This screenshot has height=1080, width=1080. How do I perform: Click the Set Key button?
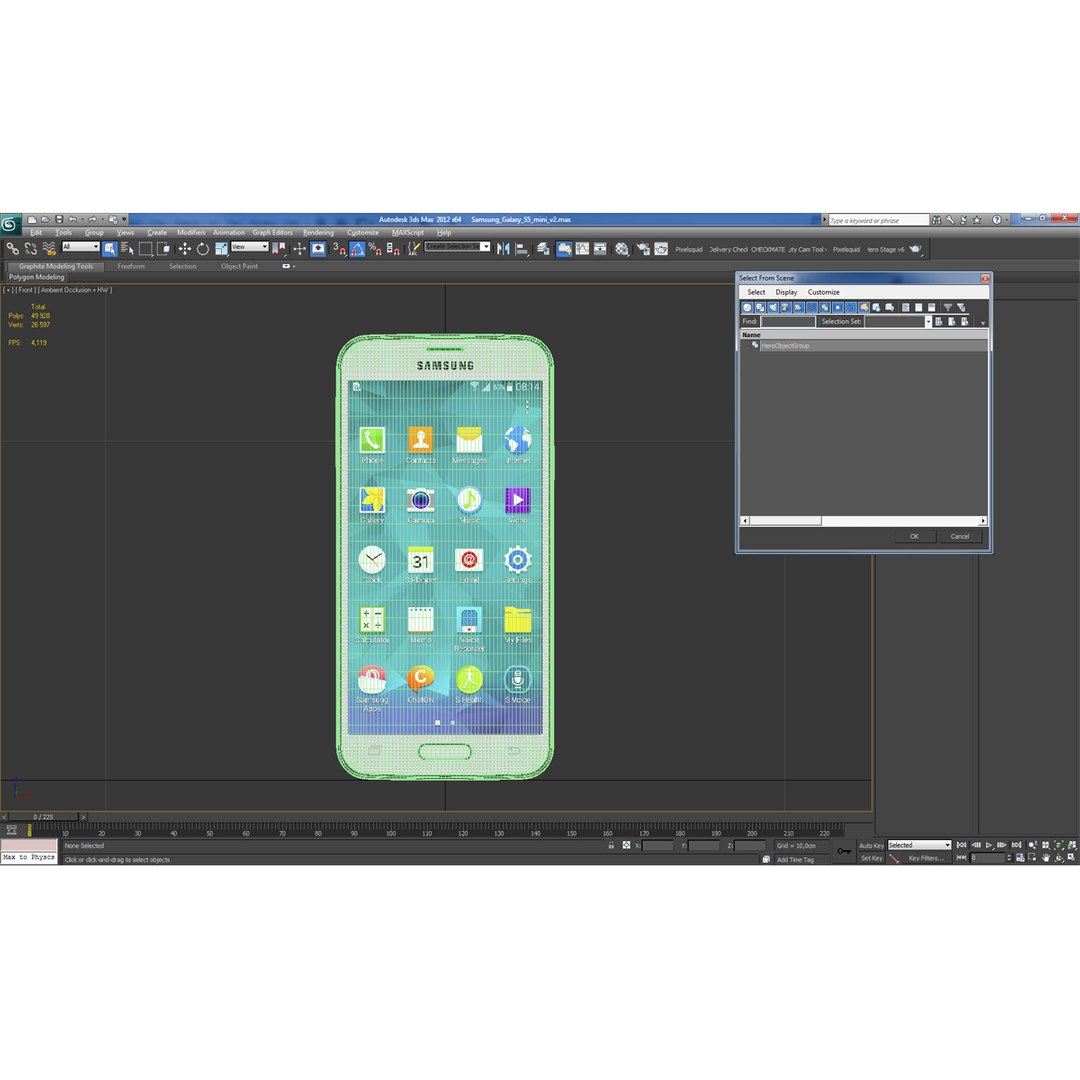[871, 858]
